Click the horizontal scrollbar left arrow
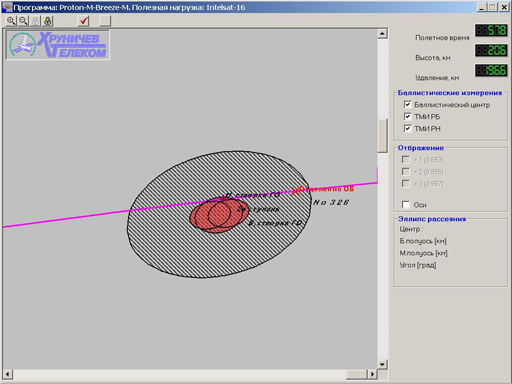Image resolution: width=512 pixels, height=384 pixels. pyautogui.click(x=8, y=374)
